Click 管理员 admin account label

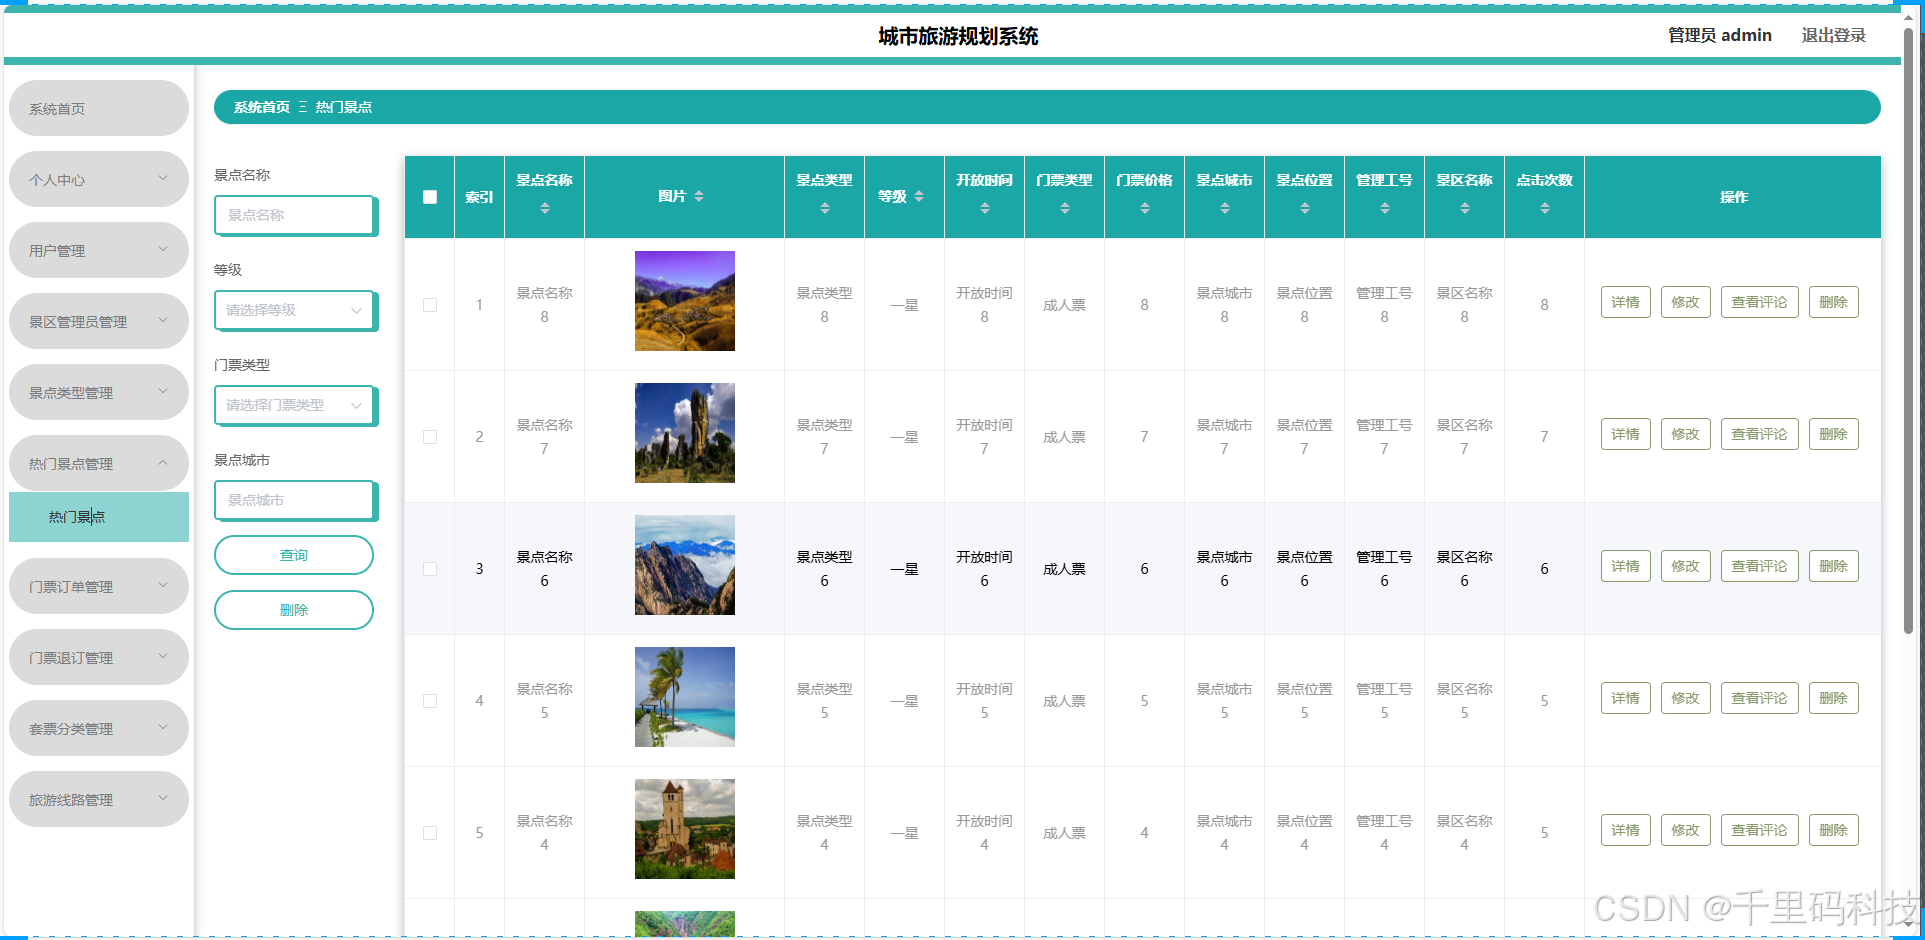pyautogui.click(x=1720, y=35)
